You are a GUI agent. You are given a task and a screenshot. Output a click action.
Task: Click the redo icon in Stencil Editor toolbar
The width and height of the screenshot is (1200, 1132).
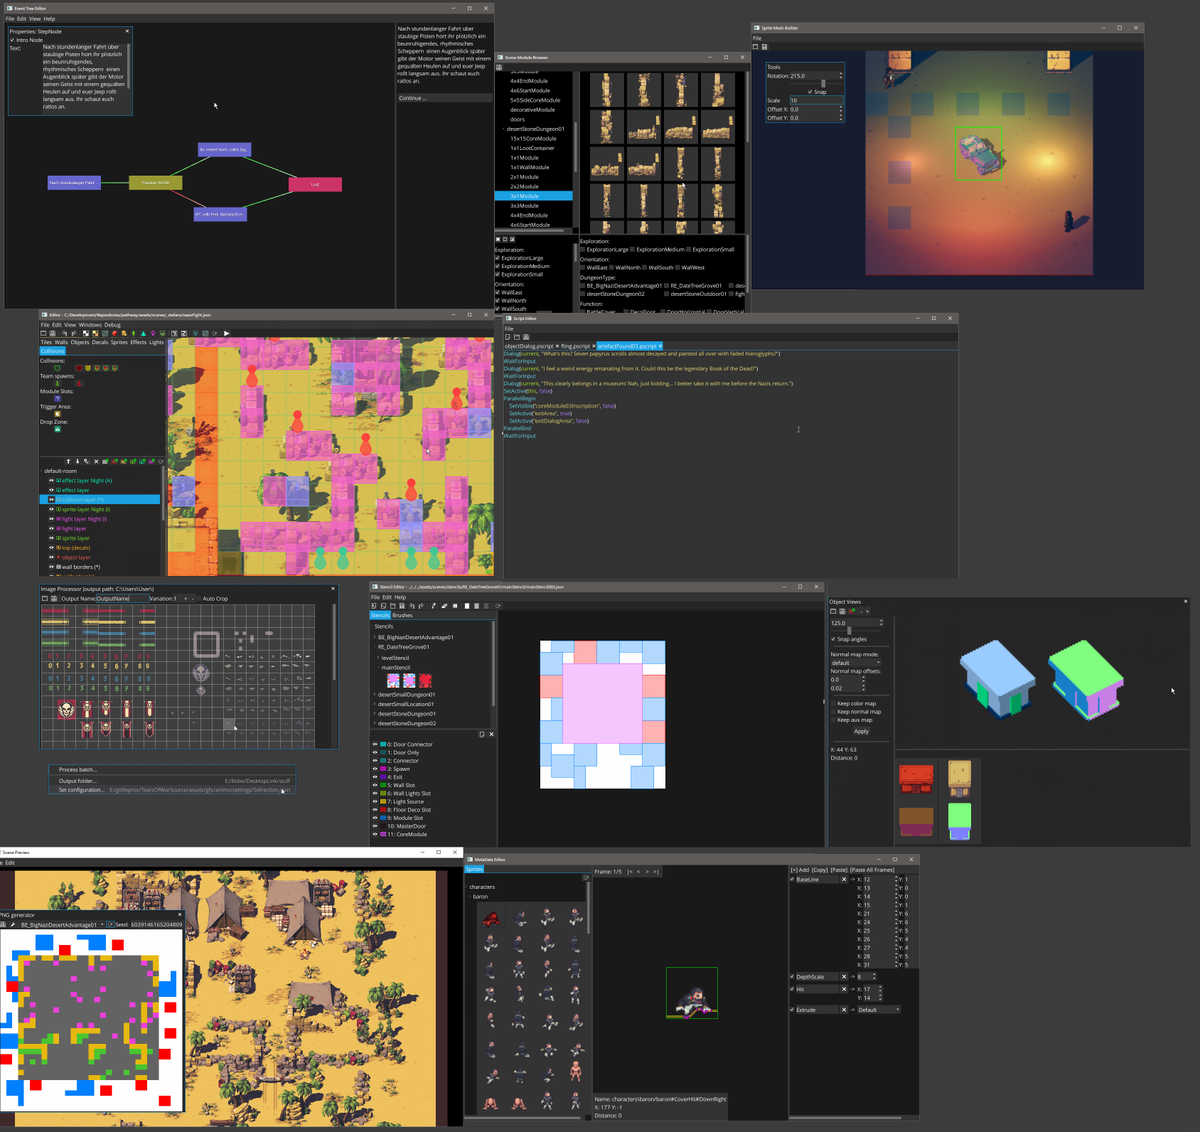coord(421,606)
